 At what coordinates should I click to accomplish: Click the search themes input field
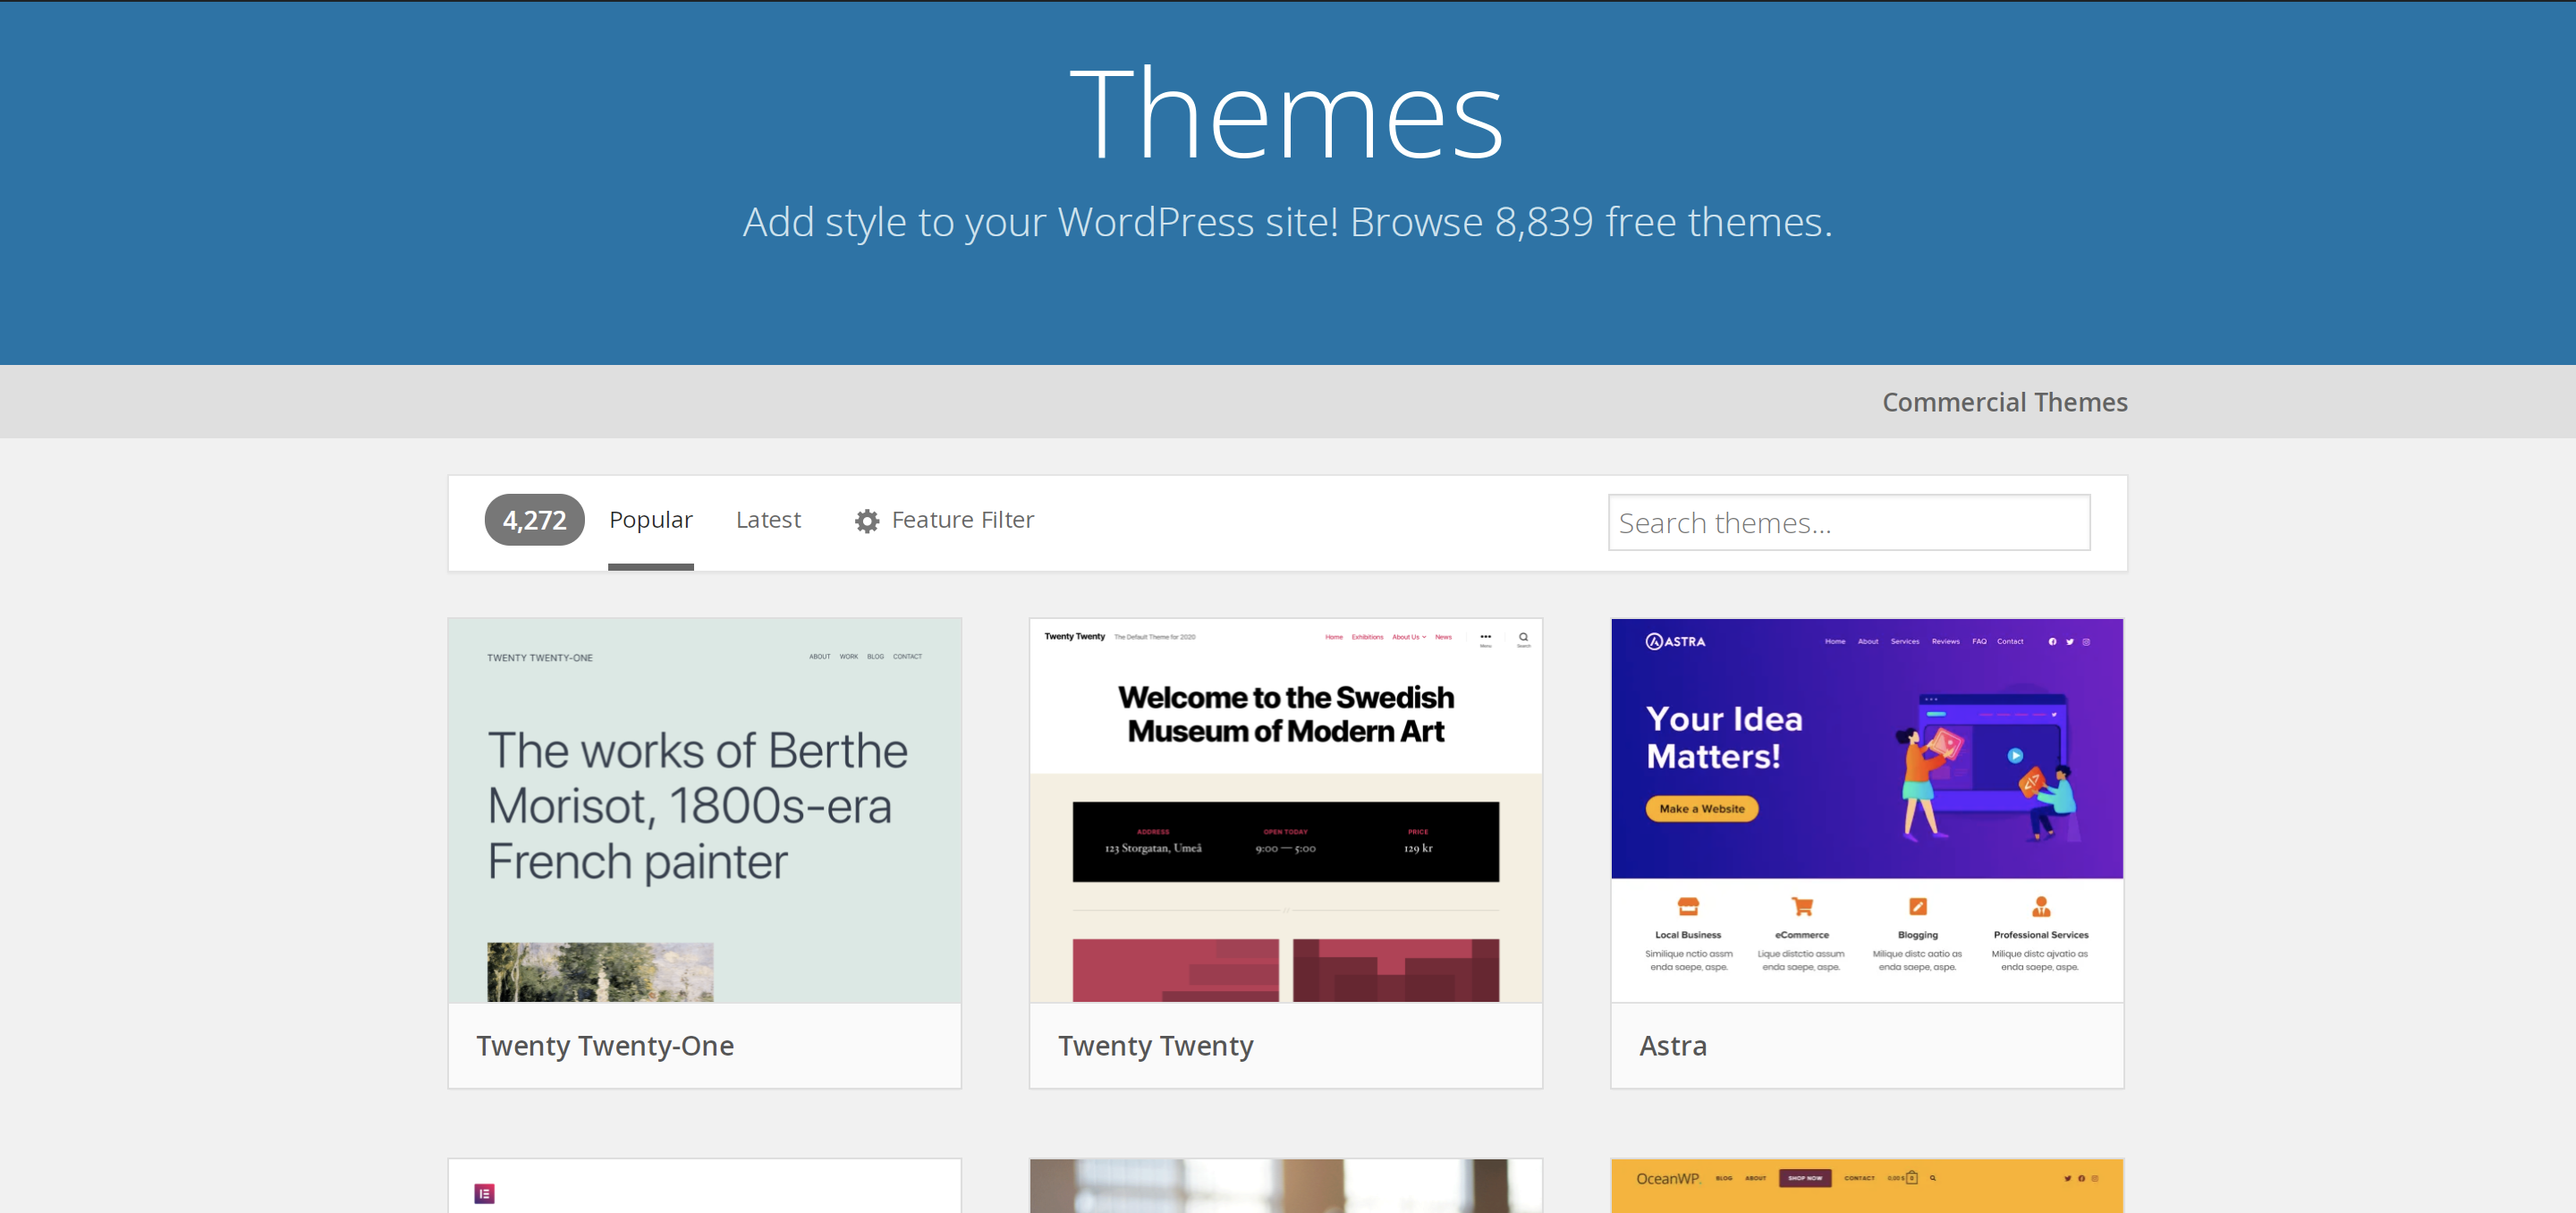point(1851,522)
